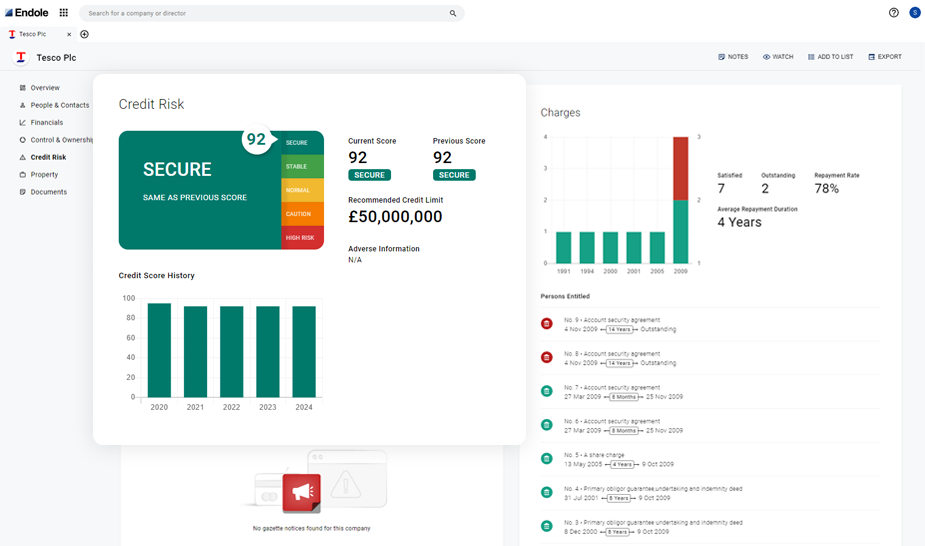The width and height of the screenshot is (925, 546).
Task: Click the red icon for charge No. 9
Action: [x=547, y=324]
